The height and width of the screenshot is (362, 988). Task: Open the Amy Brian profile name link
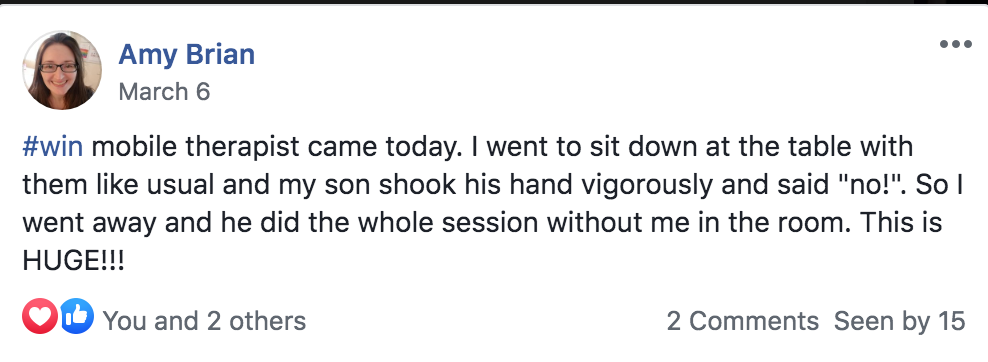coord(187,55)
